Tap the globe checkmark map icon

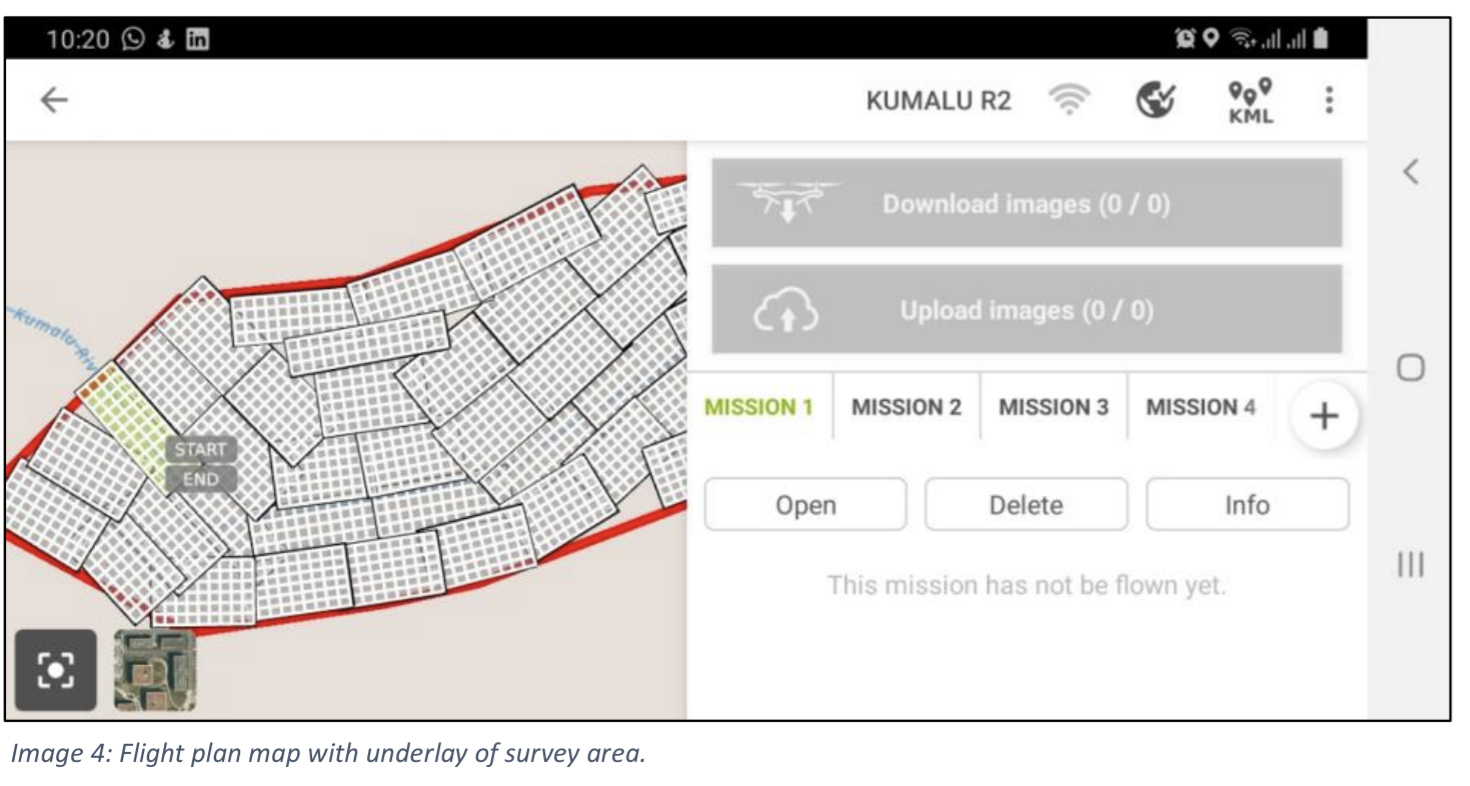(1155, 100)
